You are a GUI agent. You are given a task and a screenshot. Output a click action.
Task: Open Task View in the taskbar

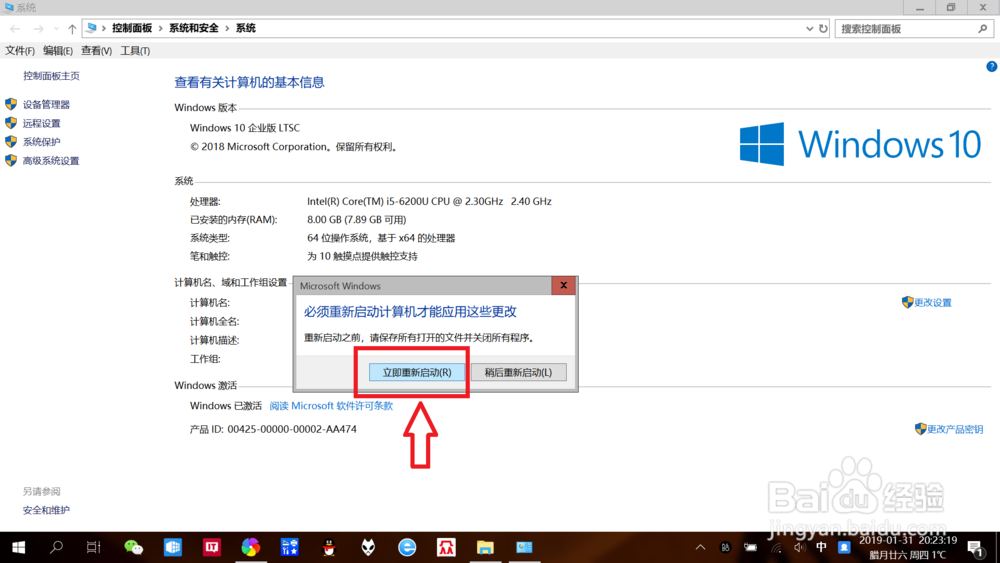(x=94, y=547)
